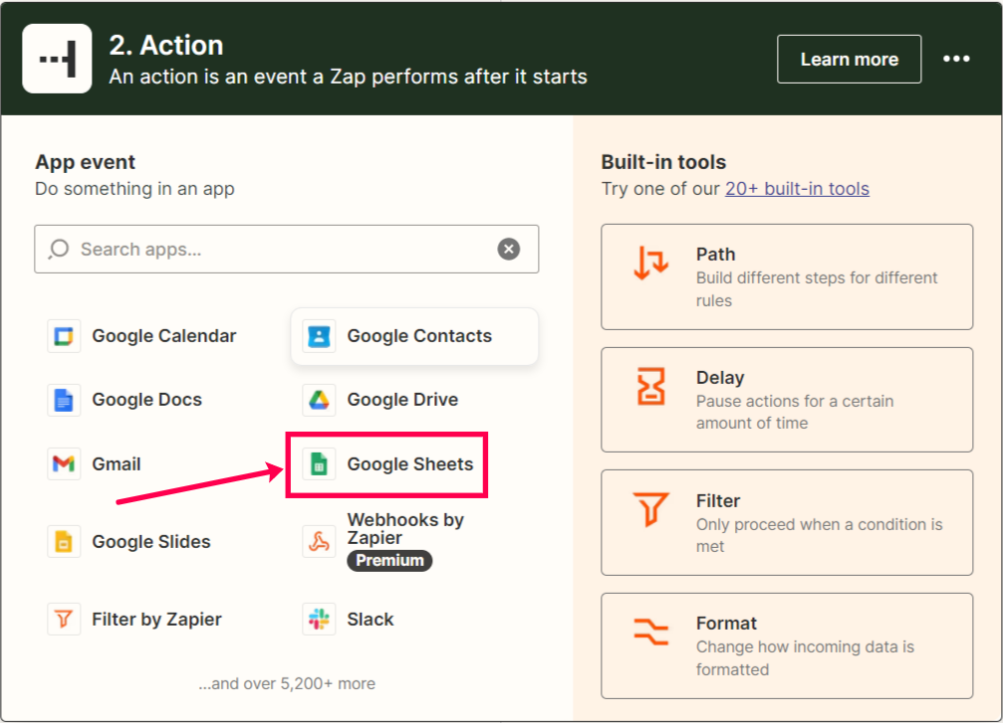Click the Google Docs app icon
Viewport: 1003px width, 723px height.
coord(63,400)
